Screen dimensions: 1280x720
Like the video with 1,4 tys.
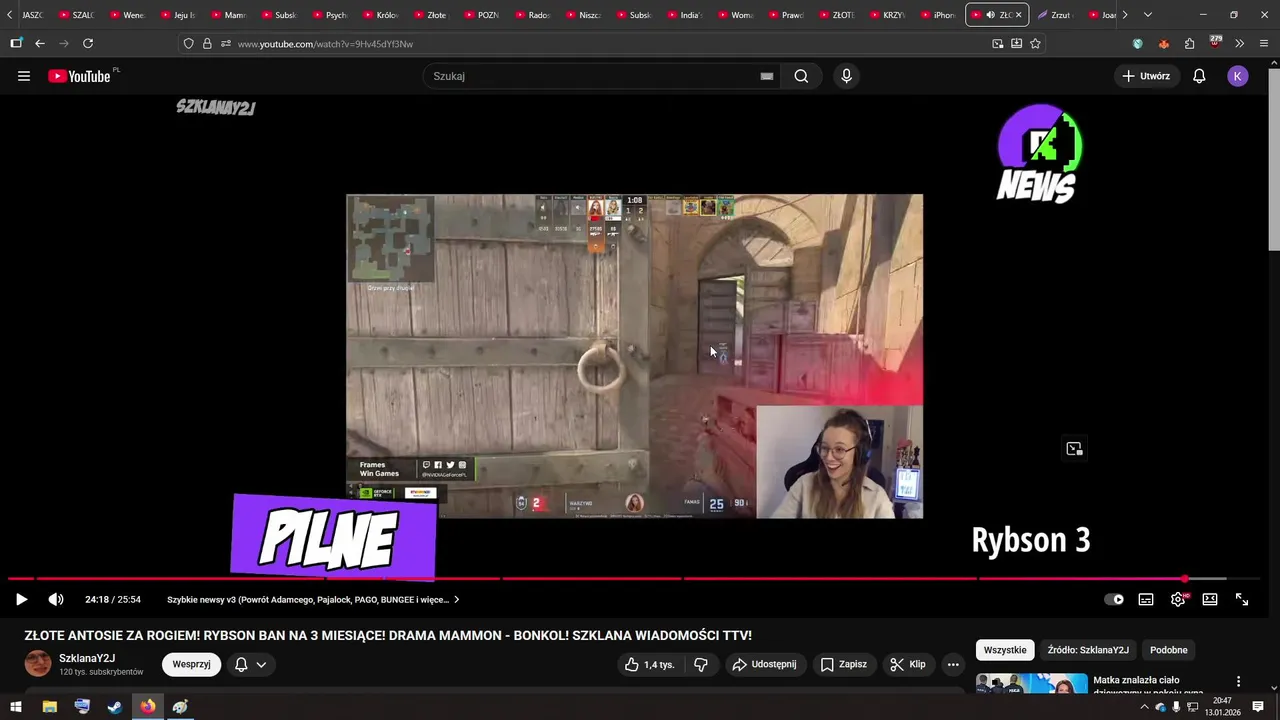click(649, 664)
